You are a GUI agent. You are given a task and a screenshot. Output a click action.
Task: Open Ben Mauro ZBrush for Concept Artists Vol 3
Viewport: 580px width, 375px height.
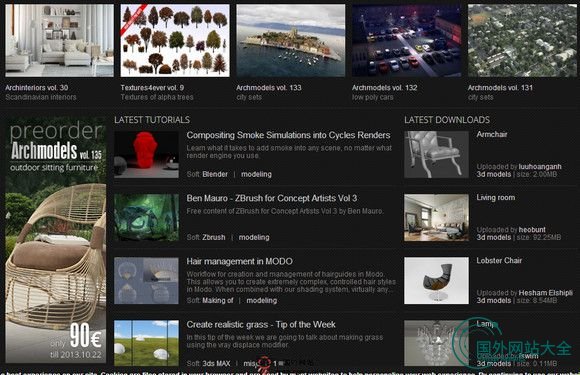click(272, 198)
